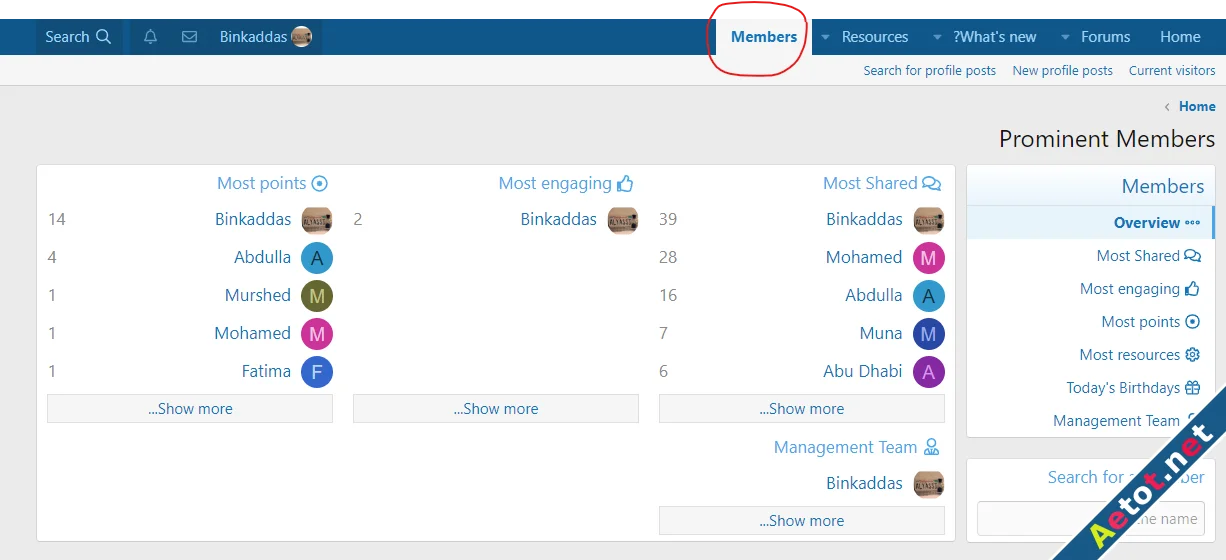Open Muna's avatar icon
The width and height of the screenshot is (1226, 560).
point(929,334)
